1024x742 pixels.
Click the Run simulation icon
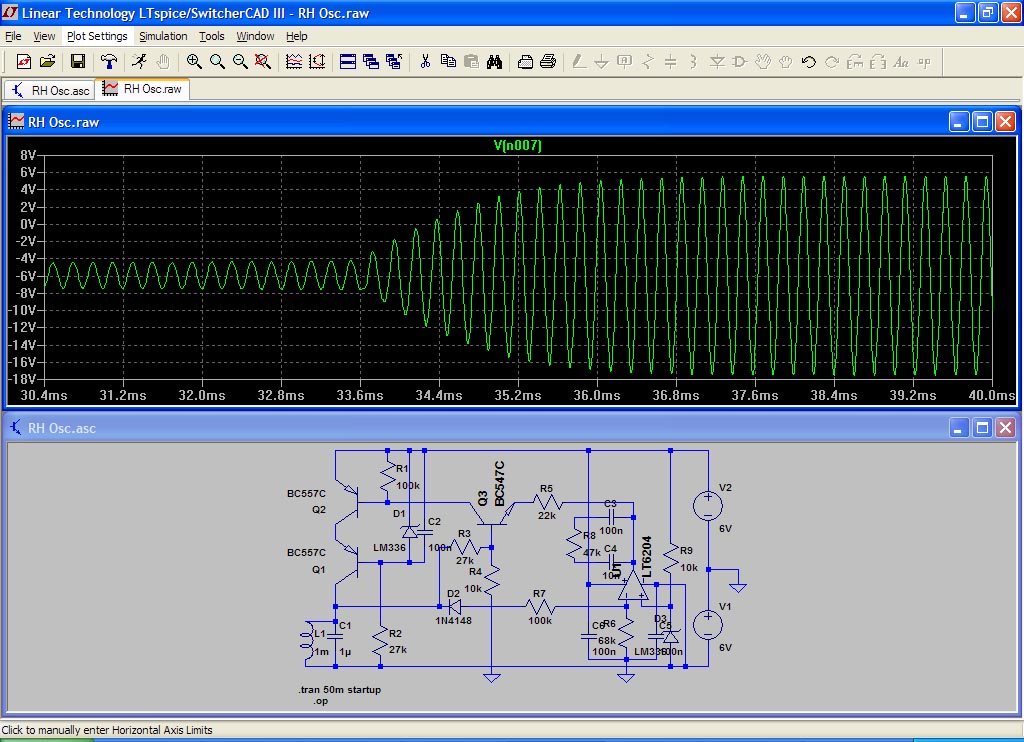(x=140, y=62)
